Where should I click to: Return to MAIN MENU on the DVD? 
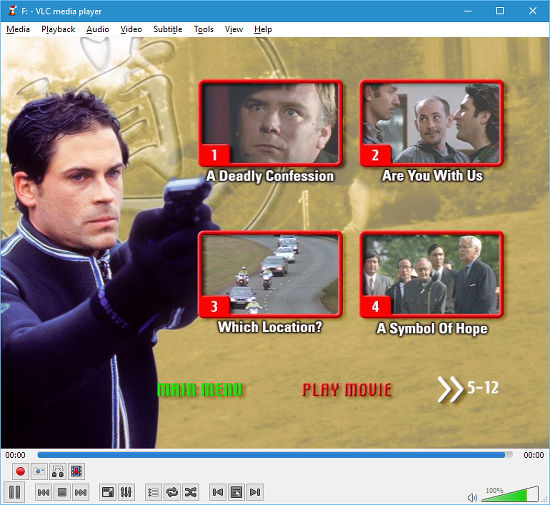click(200, 390)
